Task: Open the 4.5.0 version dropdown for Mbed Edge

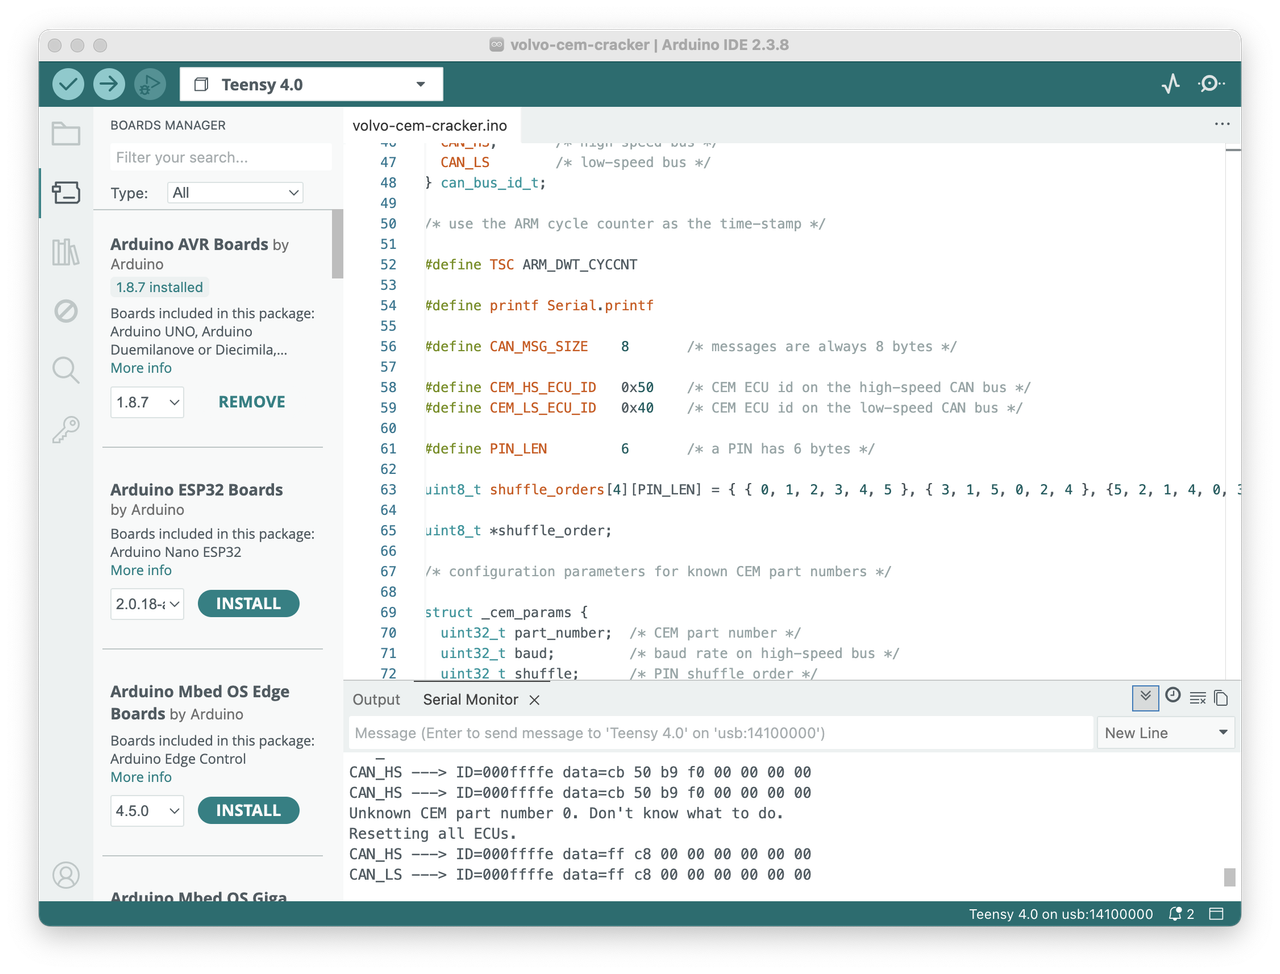Action: pyautogui.click(x=147, y=811)
